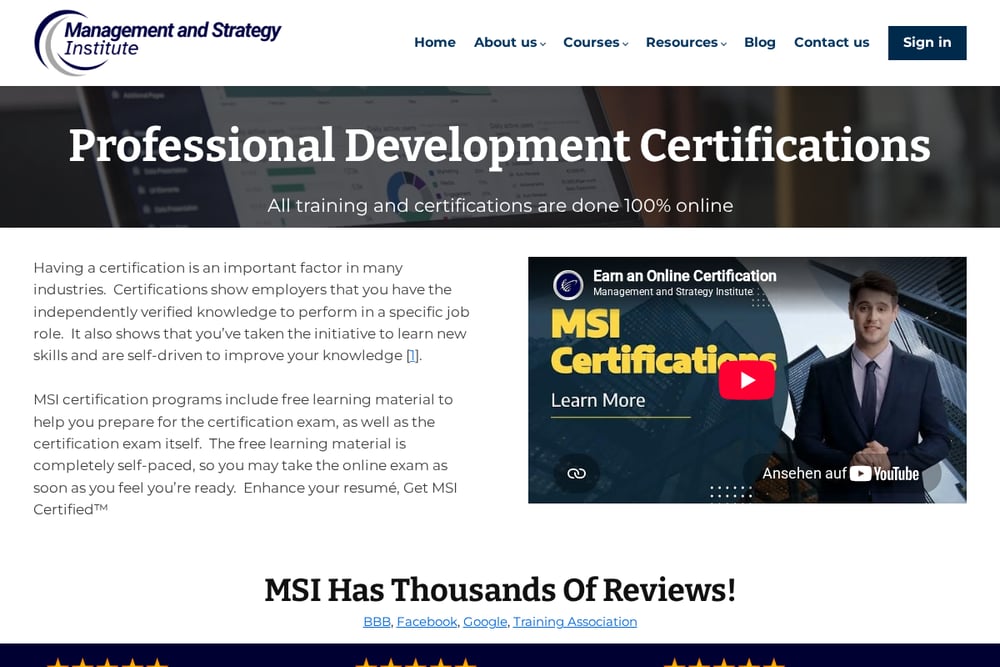Open the video title Earn an Online Certification
Viewport: 1000px width, 667px height.
(684, 275)
